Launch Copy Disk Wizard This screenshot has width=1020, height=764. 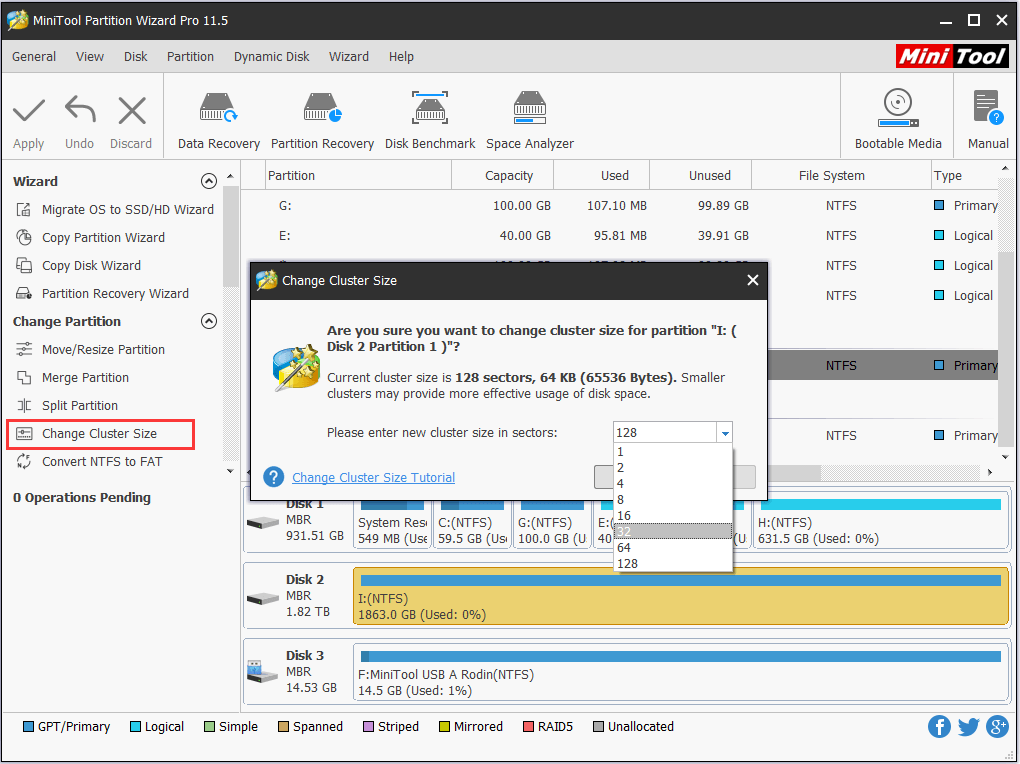coord(78,266)
